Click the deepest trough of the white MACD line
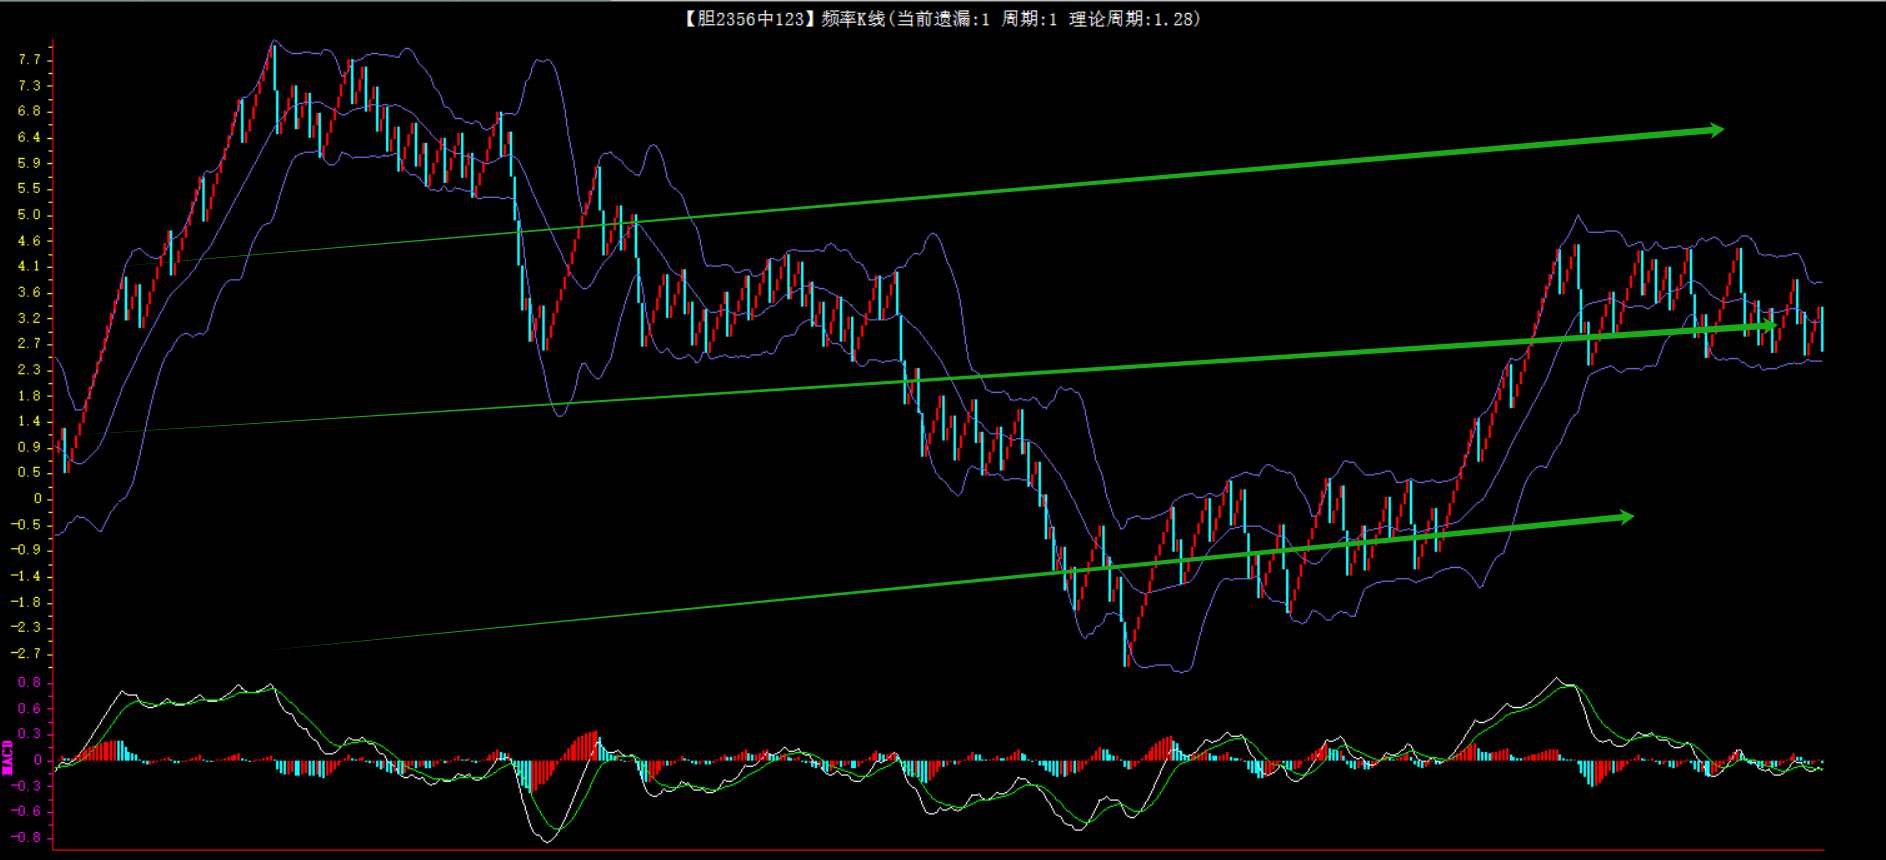Screen dimensions: 1886x860 548,841
